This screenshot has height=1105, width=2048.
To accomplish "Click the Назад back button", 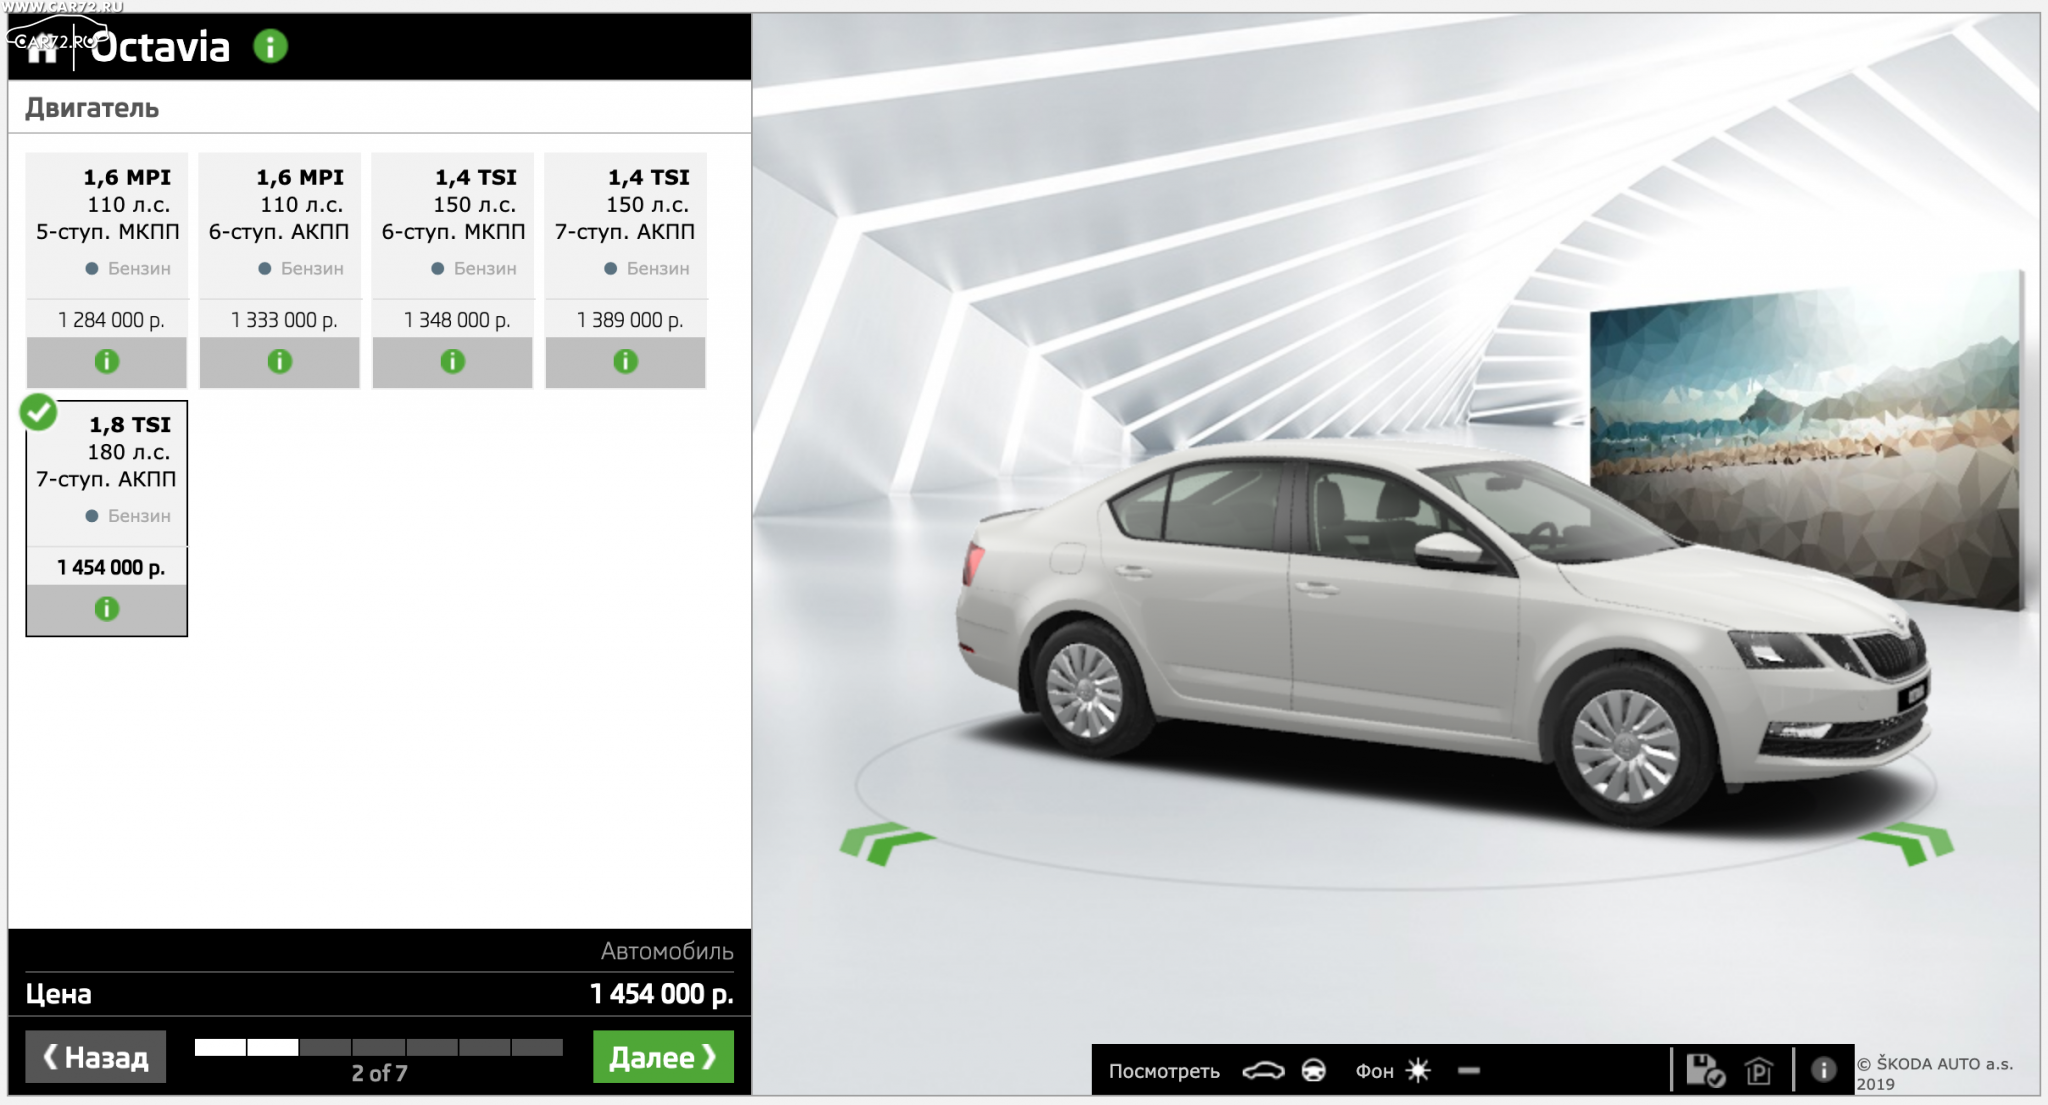I will click(96, 1057).
